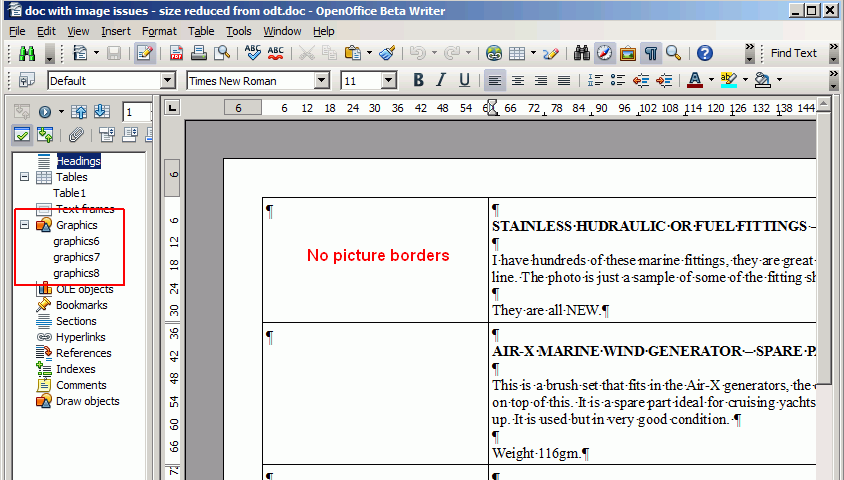The image size is (844, 480).
Task: Select Table1 in Navigator tree
Action: tap(69, 193)
